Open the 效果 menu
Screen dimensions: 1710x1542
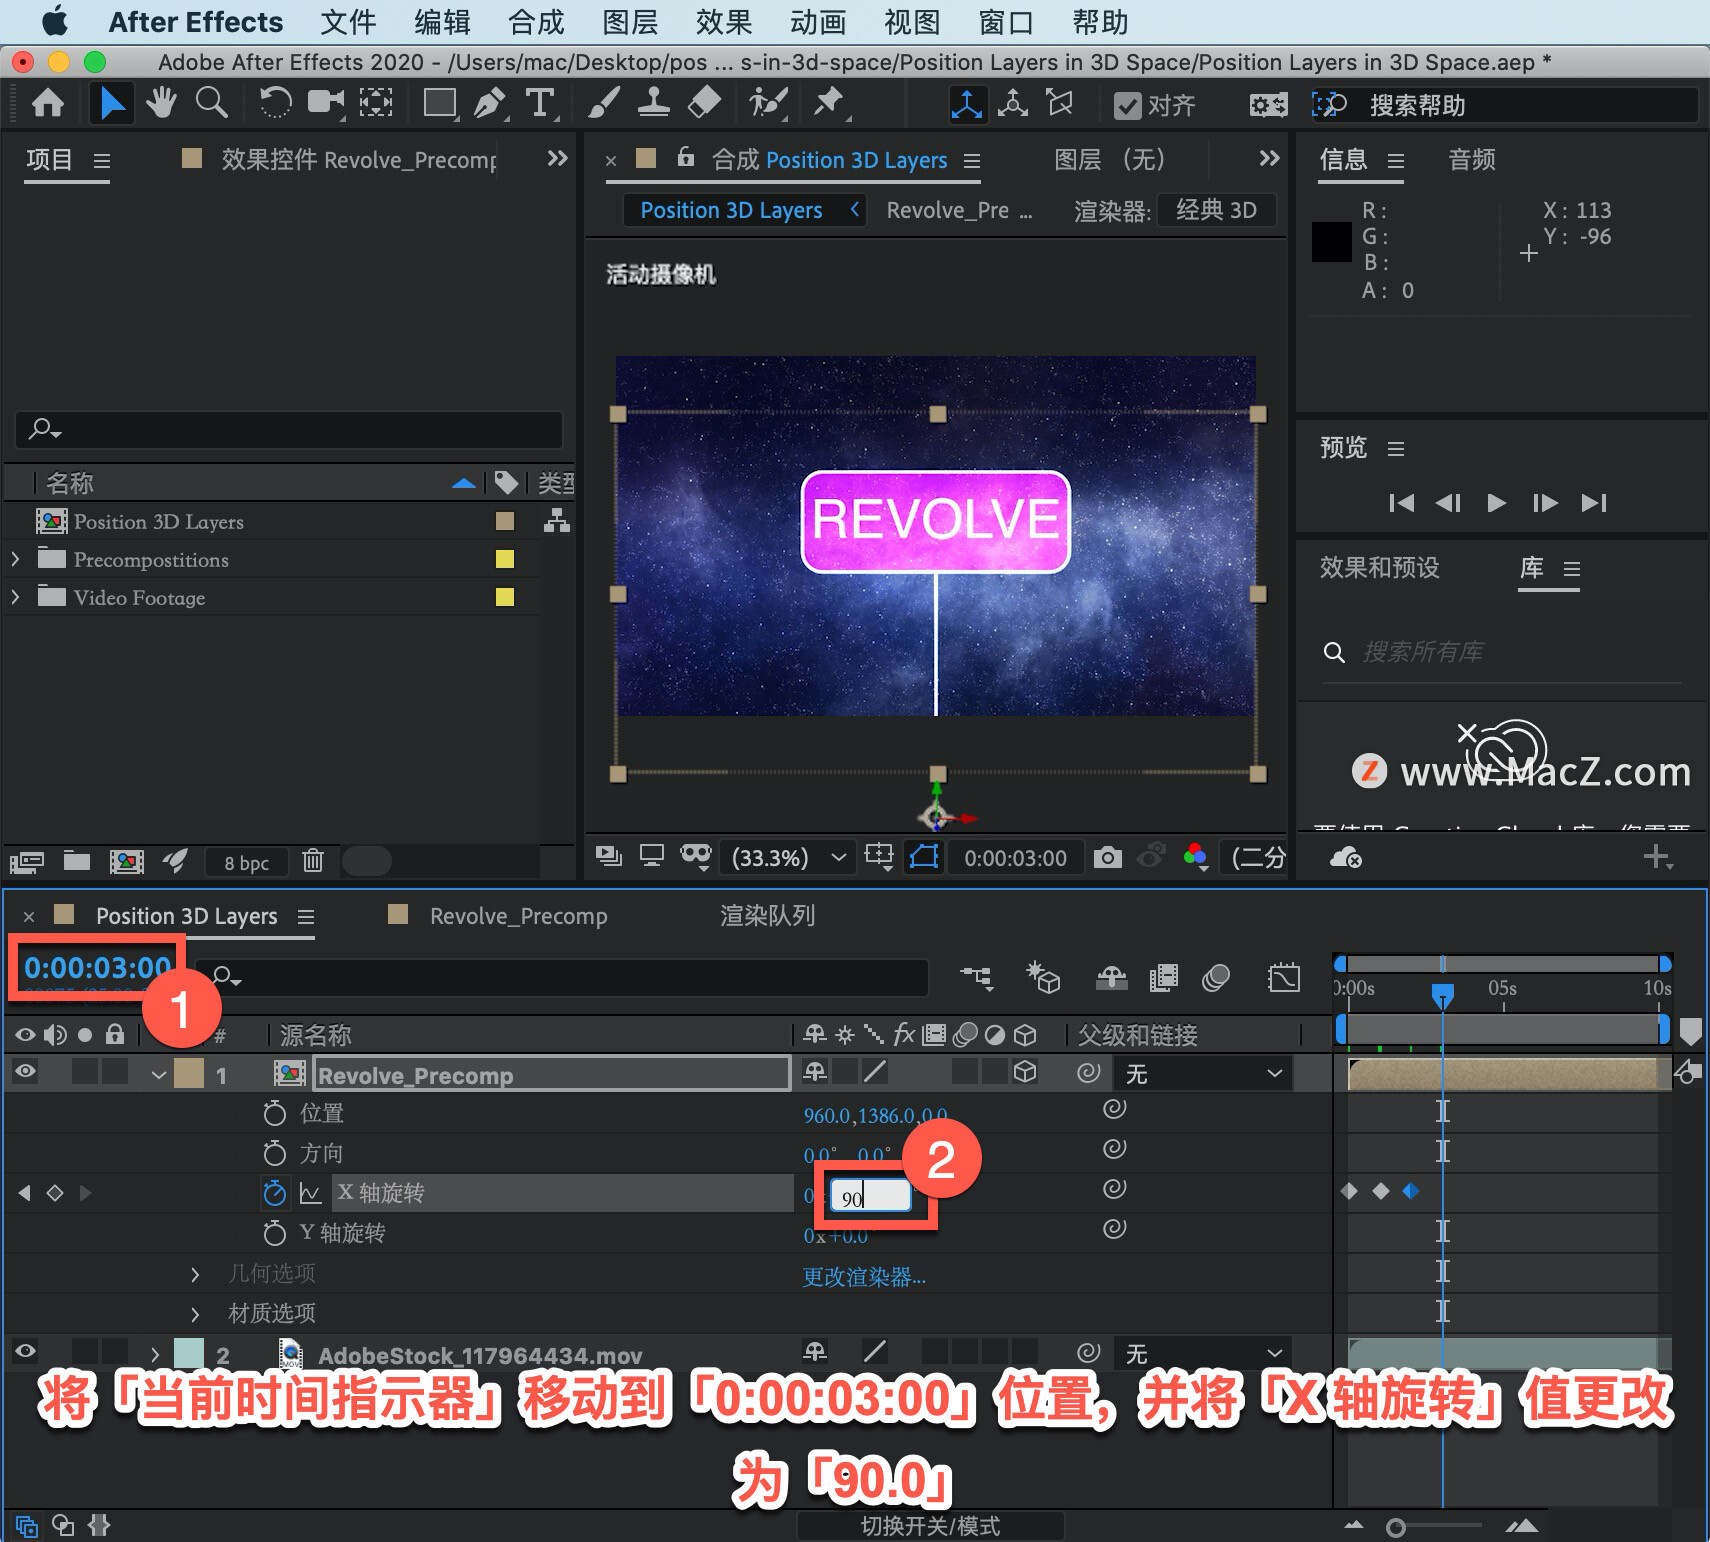pos(724,22)
